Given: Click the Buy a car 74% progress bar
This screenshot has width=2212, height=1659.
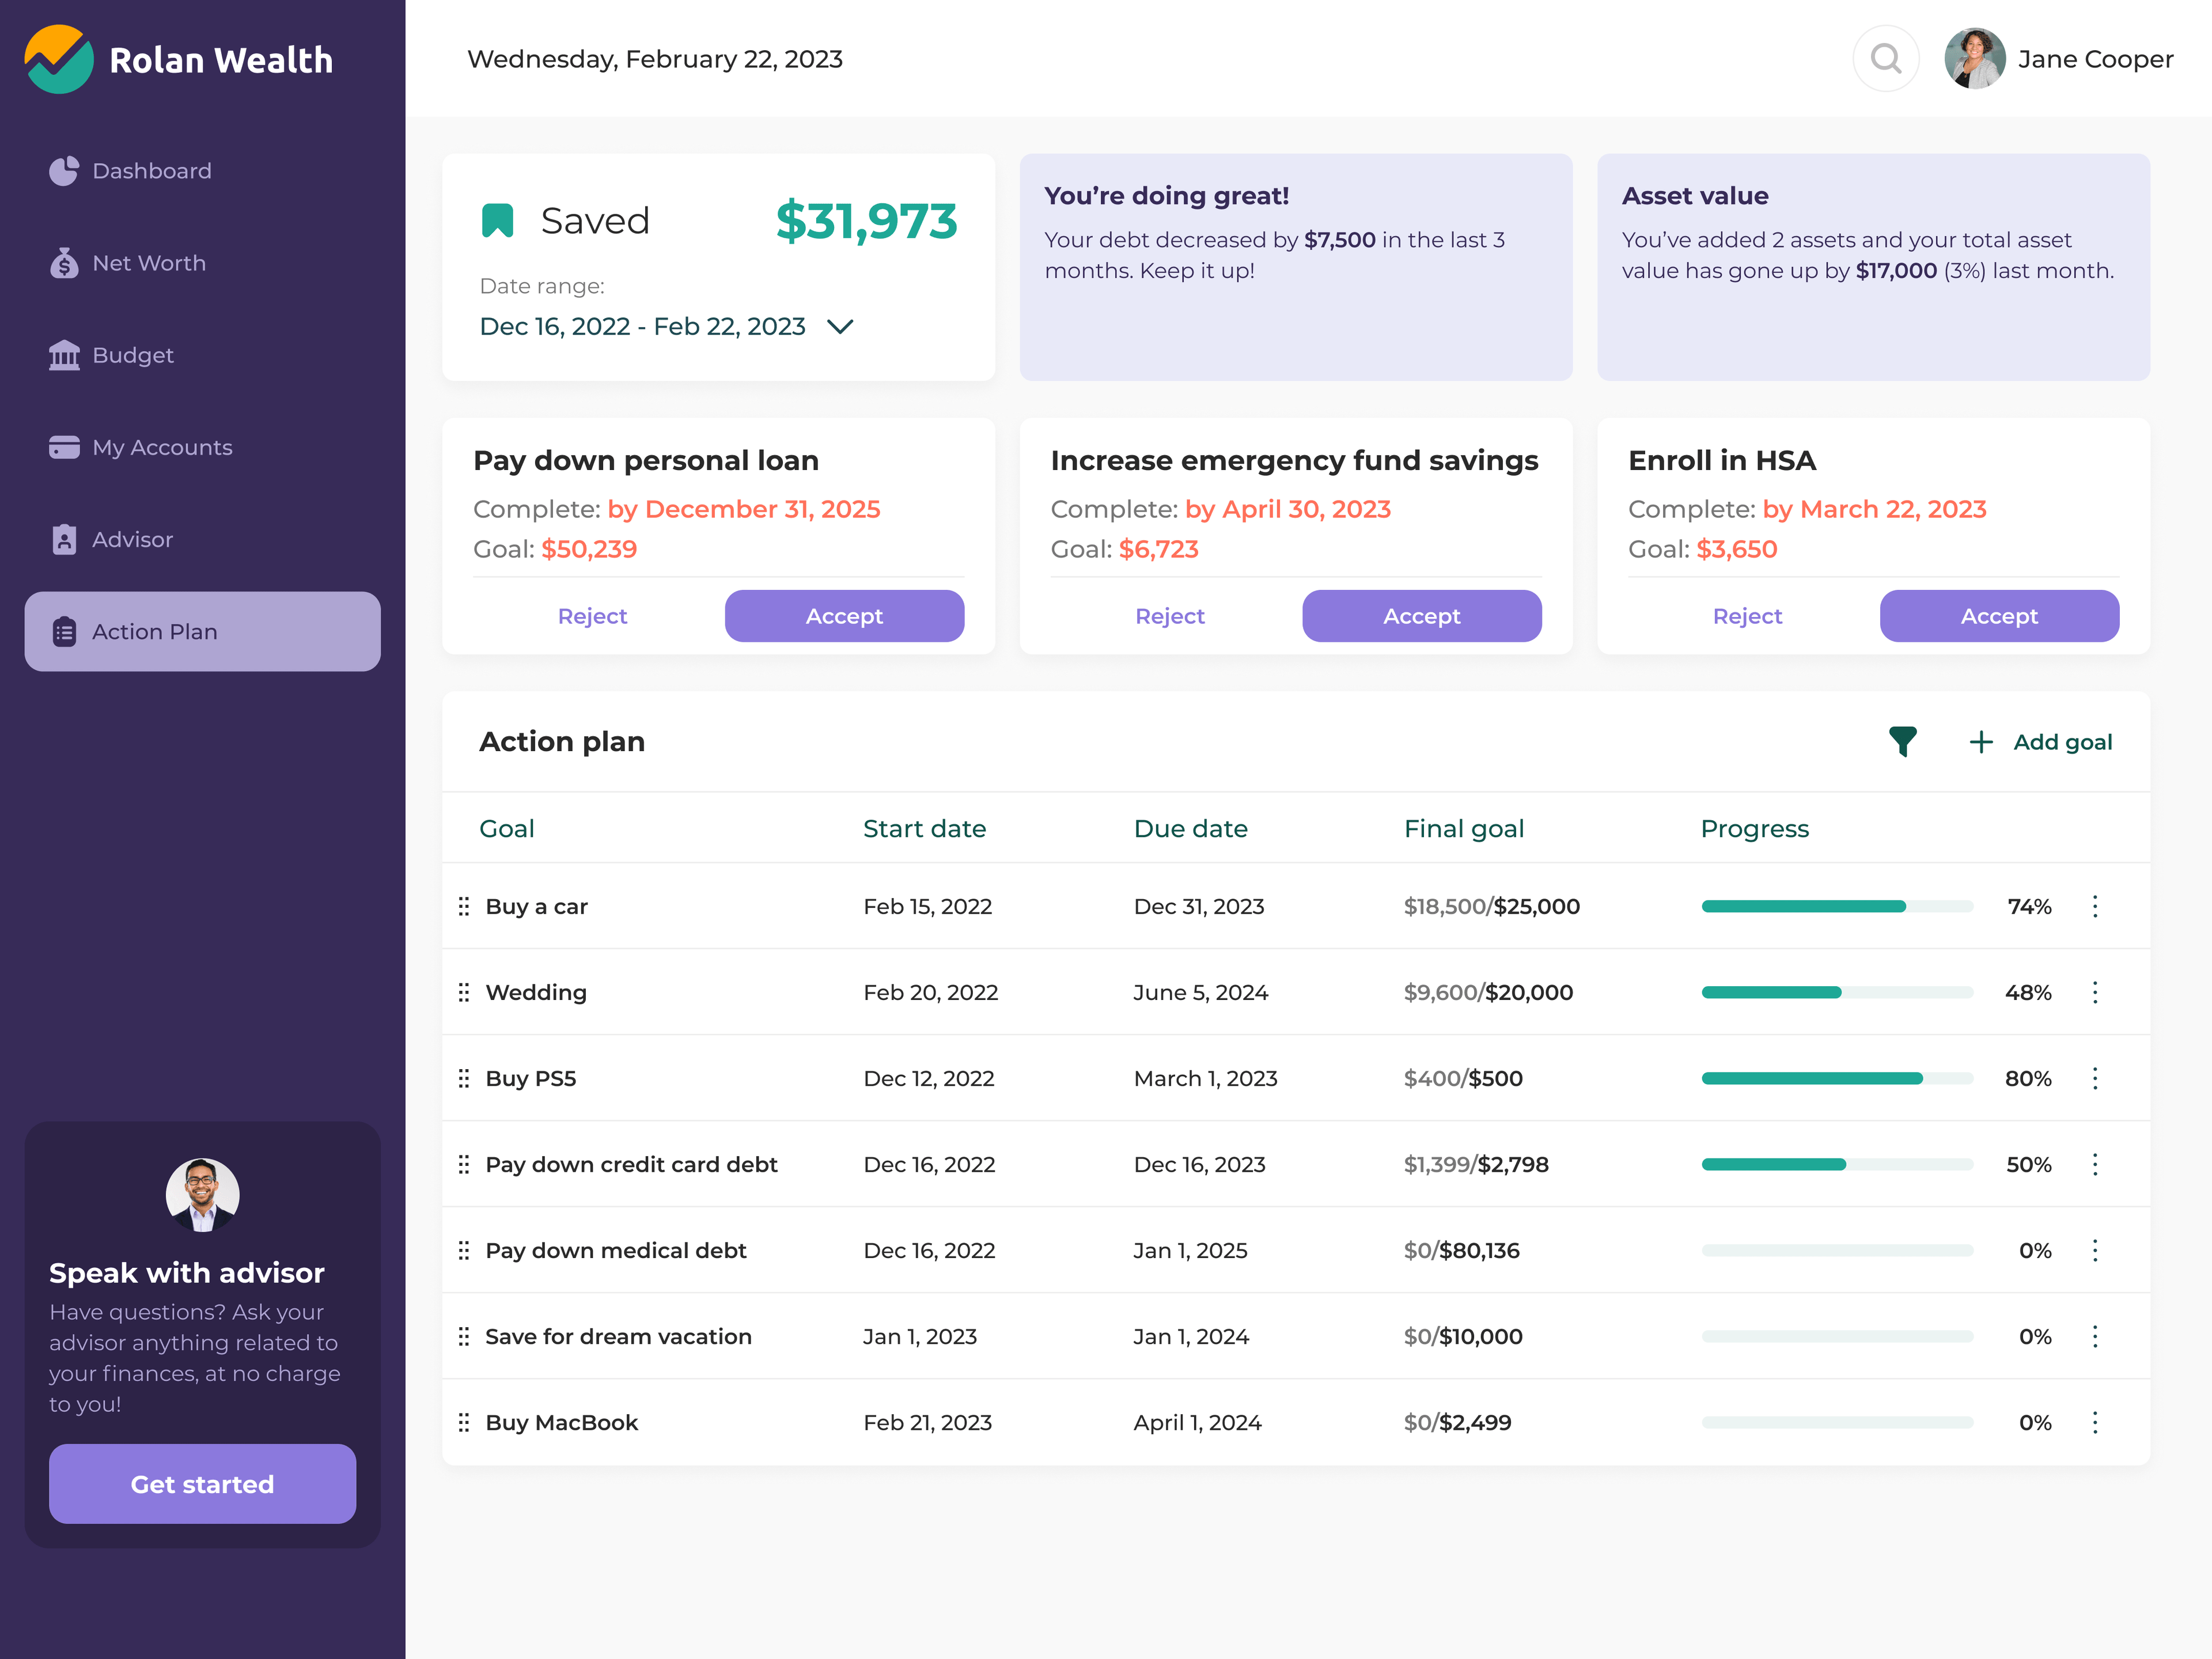Looking at the screenshot, I should click(x=1837, y=906).
